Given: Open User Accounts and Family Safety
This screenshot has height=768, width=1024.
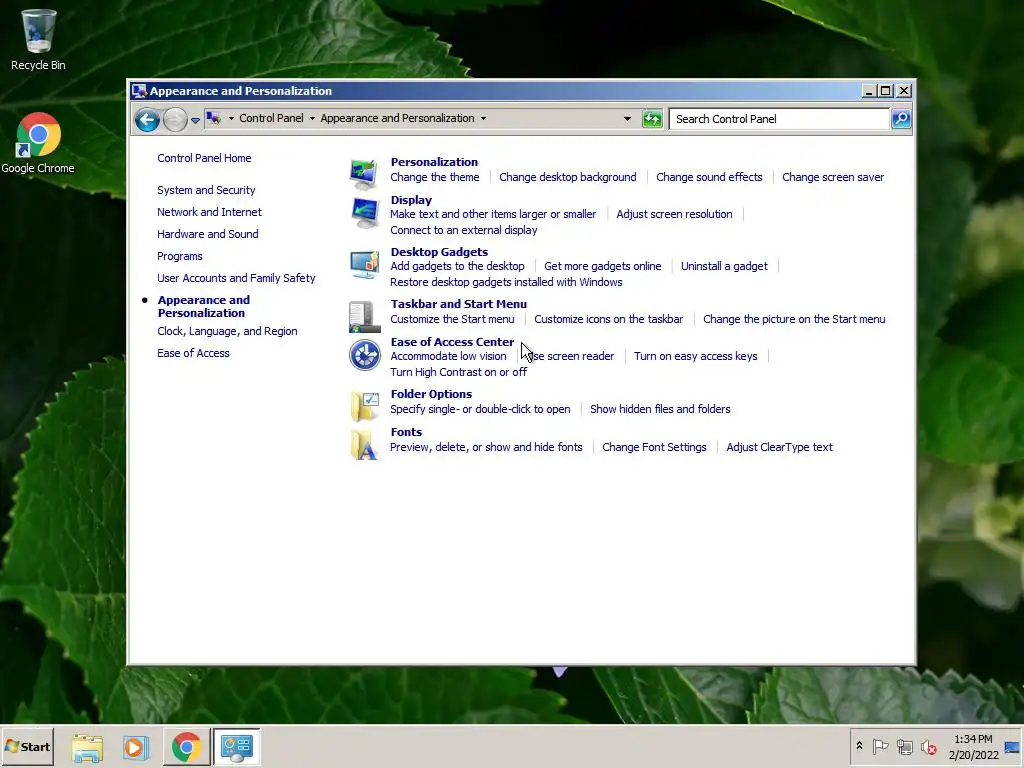Looking at the screenshot, I should coord(236,278).
